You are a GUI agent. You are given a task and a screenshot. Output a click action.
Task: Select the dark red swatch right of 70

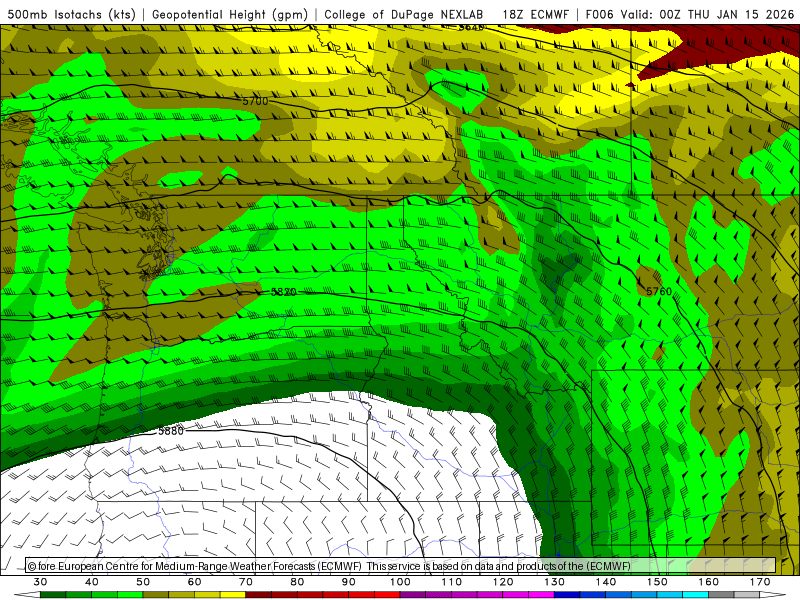click(258, 595)
